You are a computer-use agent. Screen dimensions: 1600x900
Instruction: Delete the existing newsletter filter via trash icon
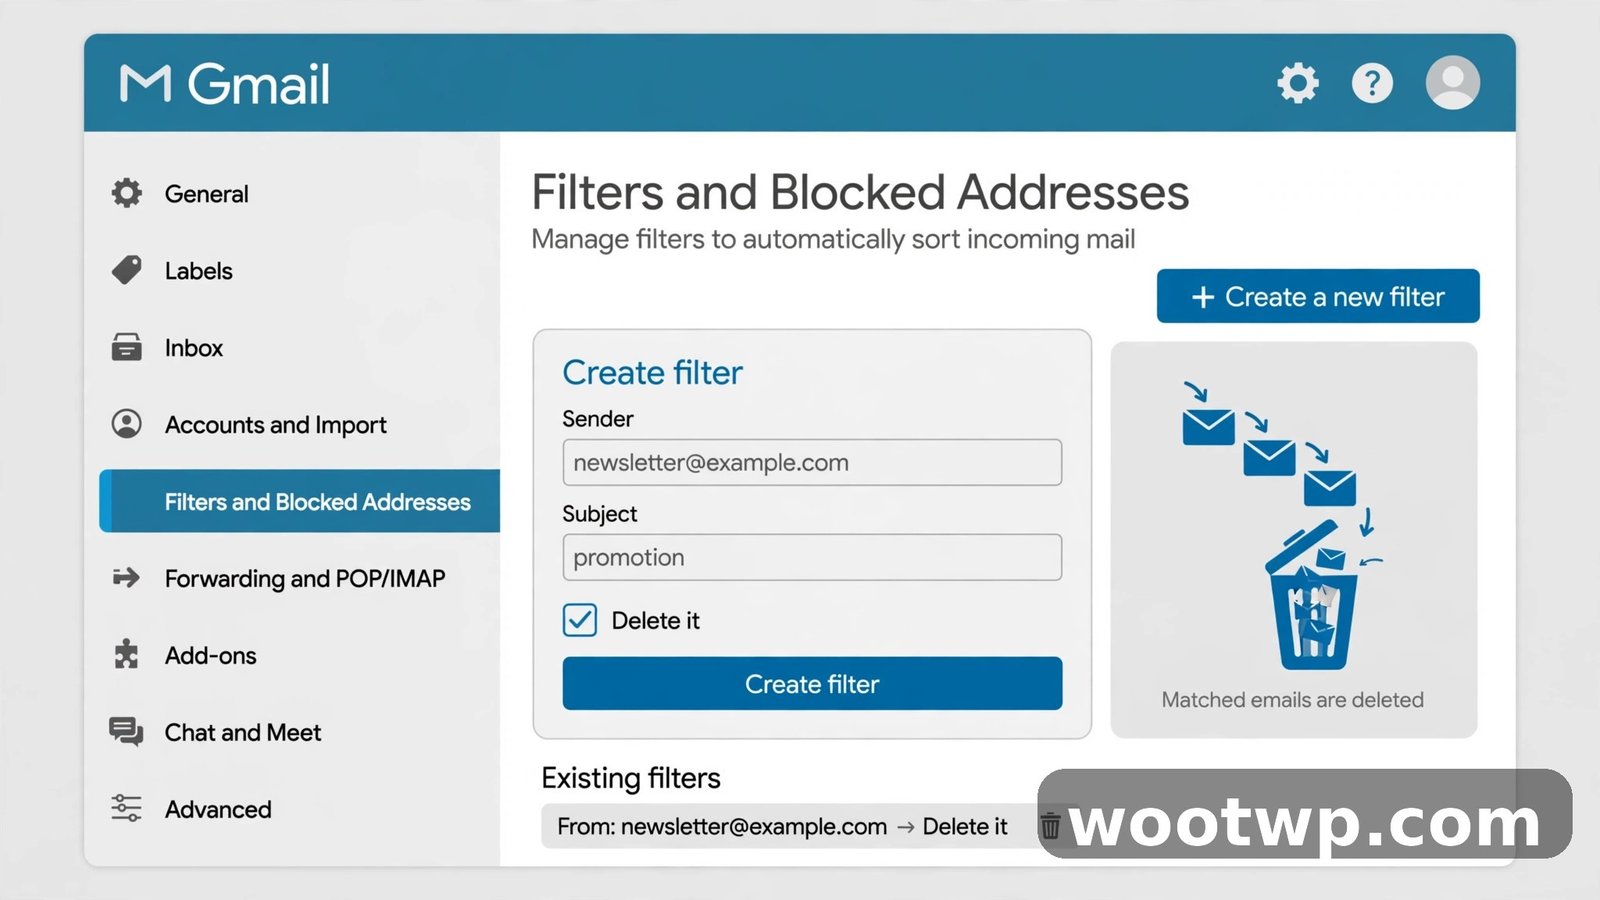point(1050,826)
